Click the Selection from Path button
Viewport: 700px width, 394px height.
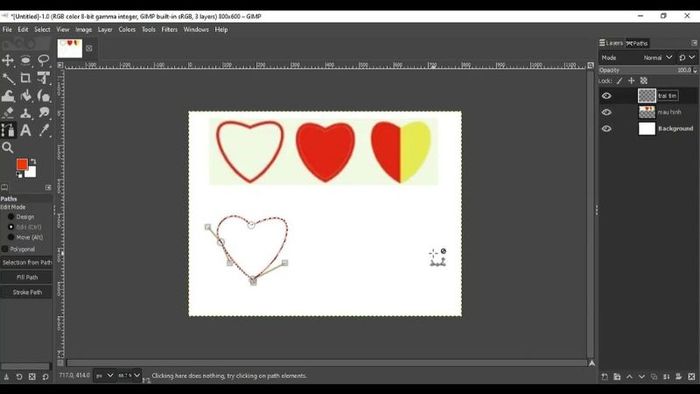[27, 262]
